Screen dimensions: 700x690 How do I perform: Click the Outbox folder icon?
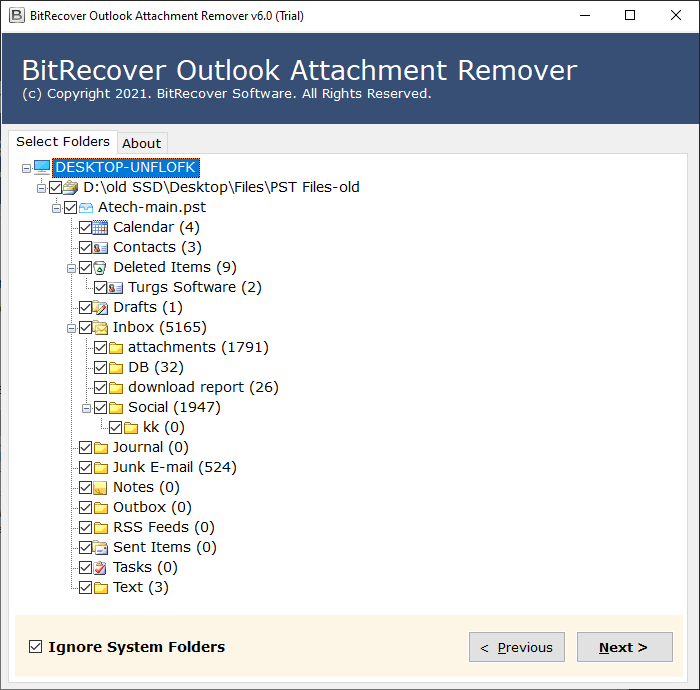pyautogui.click(x=101, y=508)
